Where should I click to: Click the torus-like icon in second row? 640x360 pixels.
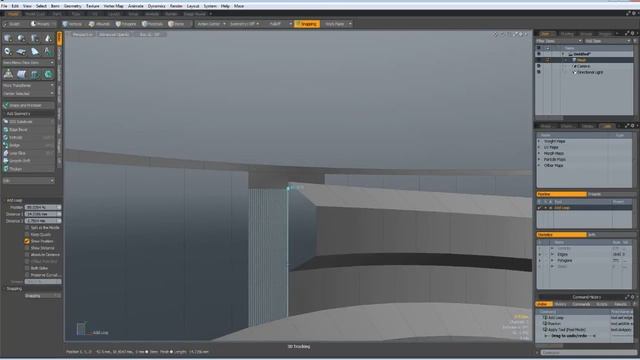(8, 51)
